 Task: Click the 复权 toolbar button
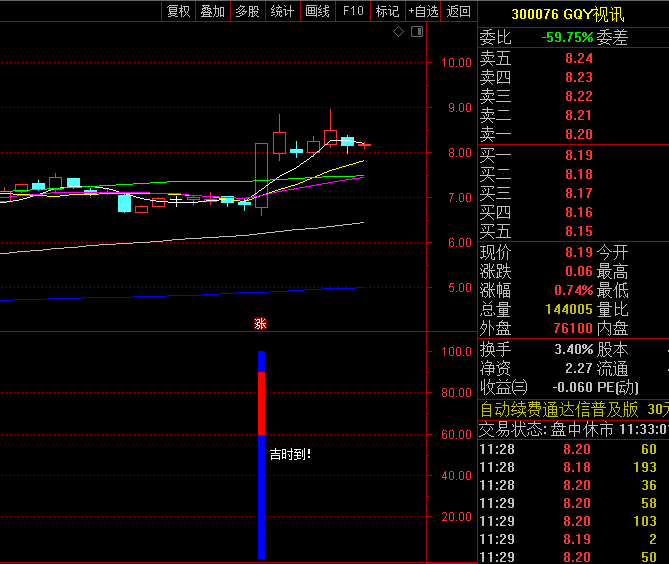178,11
